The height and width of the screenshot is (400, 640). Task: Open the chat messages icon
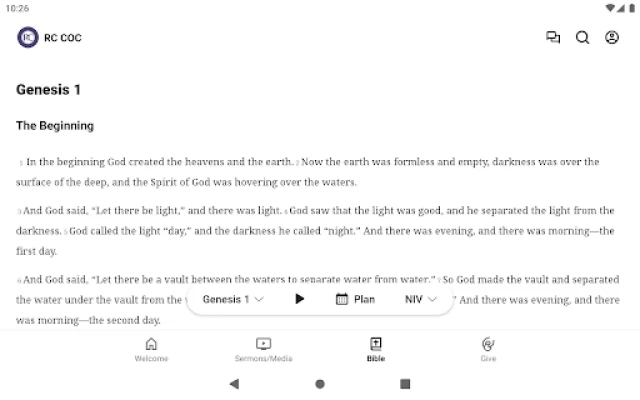coord(553,38)
